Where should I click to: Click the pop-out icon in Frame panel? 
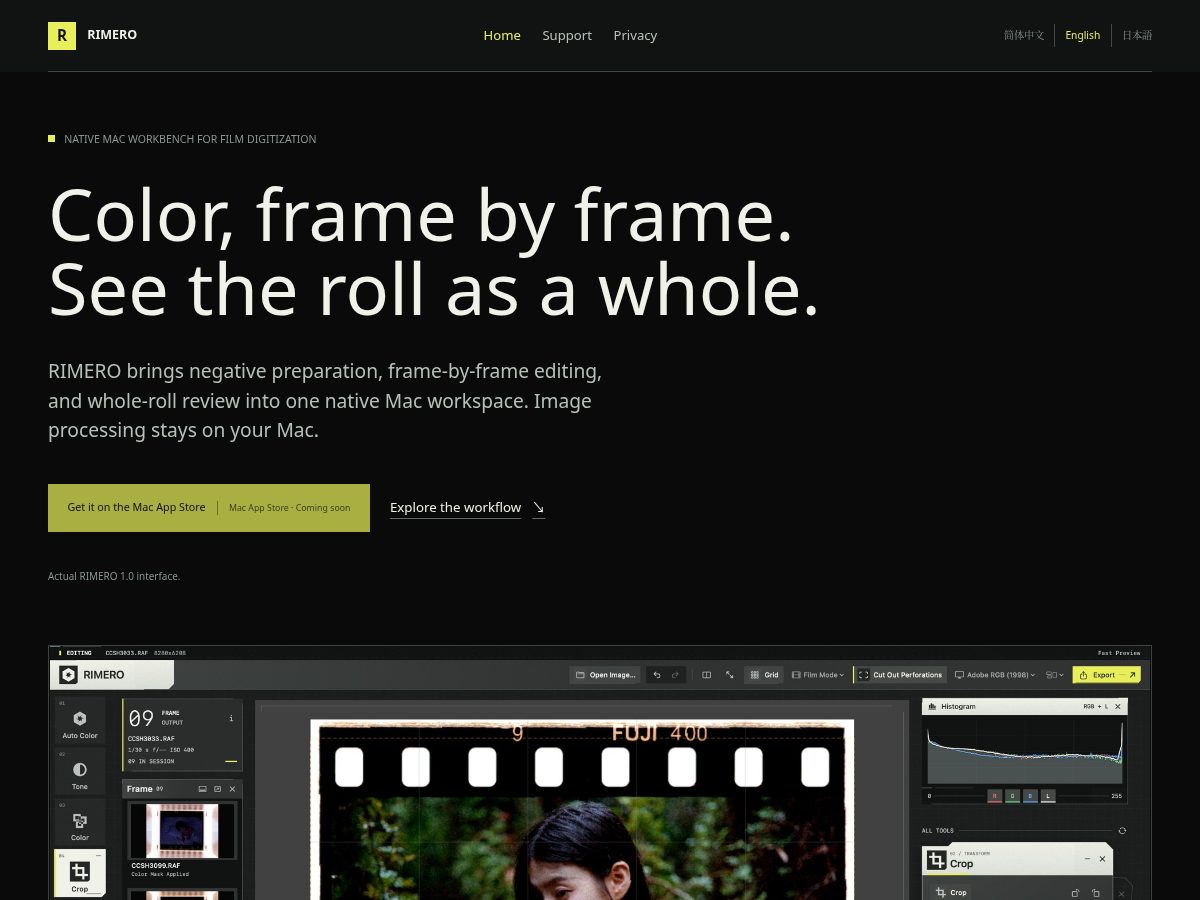pyautogui.click(x=217, y=789)
